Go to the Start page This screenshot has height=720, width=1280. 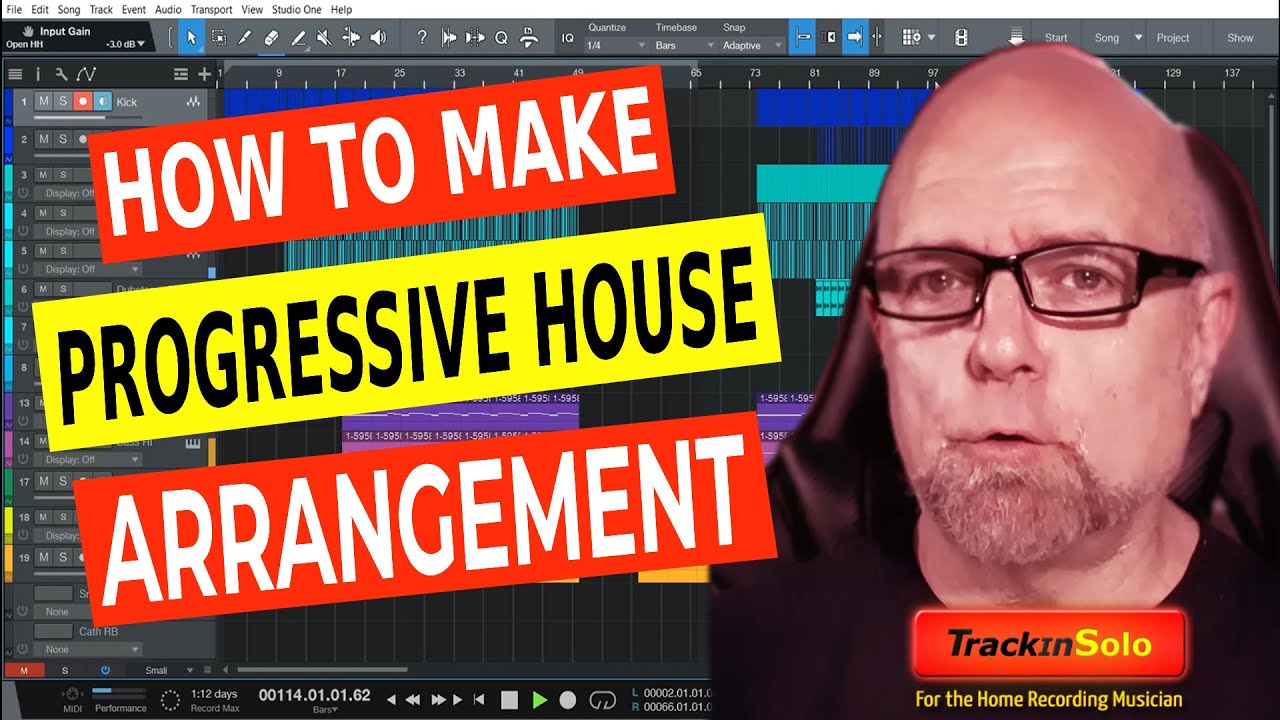tap(1056, 38)
